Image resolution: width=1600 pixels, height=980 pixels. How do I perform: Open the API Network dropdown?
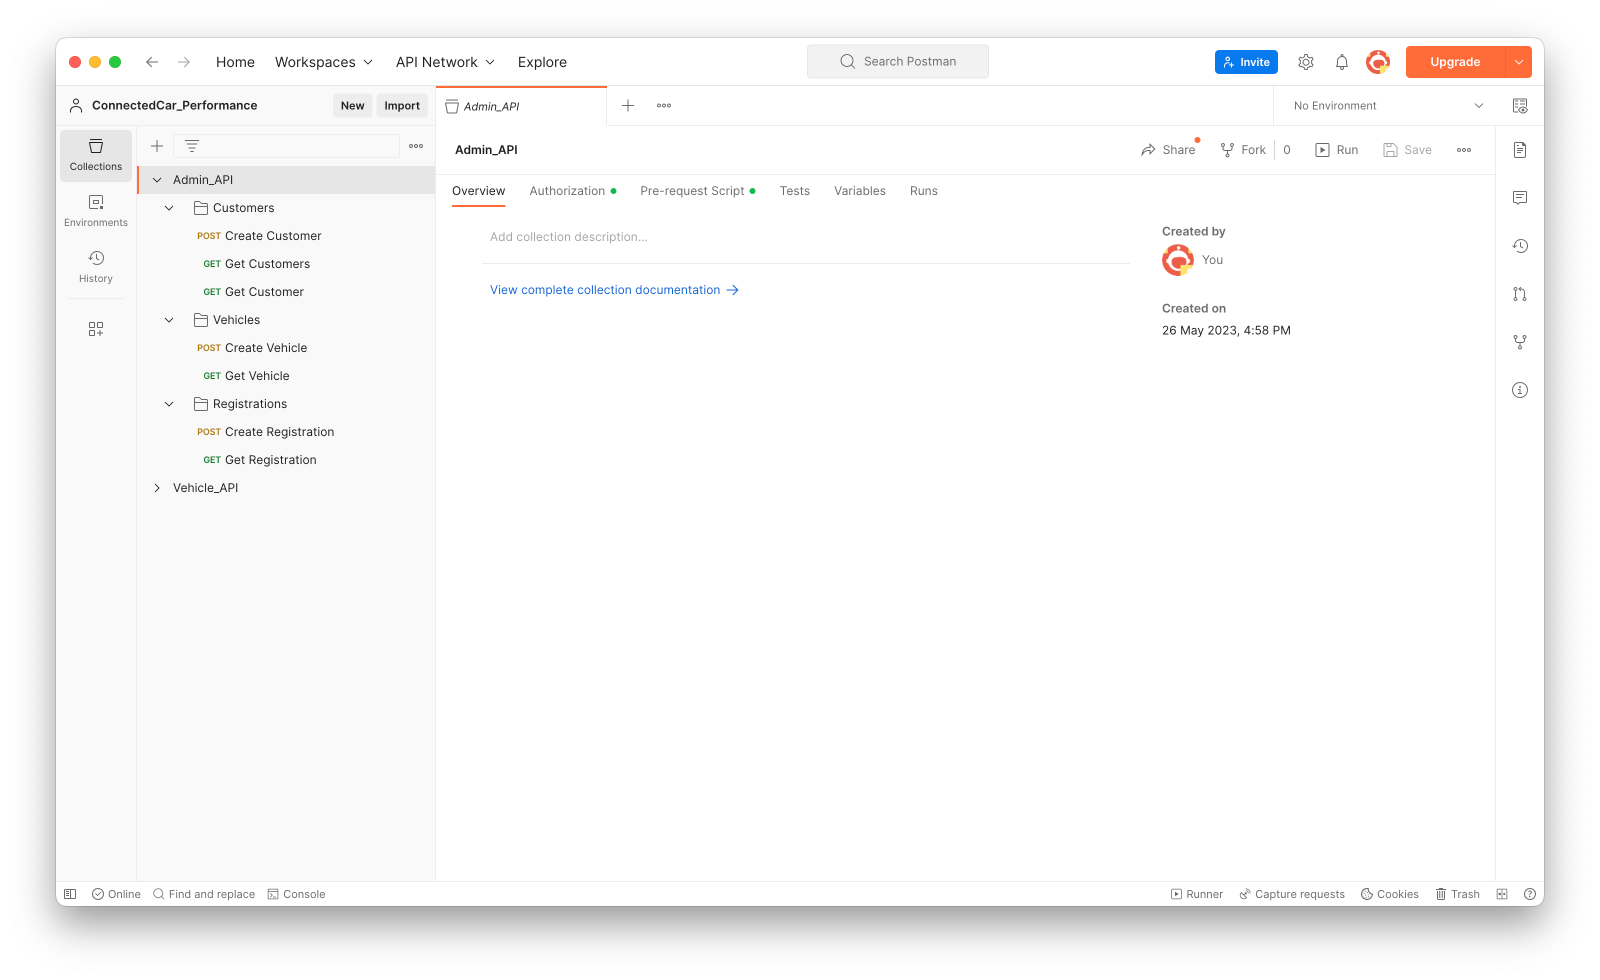(x=445, y=62)
